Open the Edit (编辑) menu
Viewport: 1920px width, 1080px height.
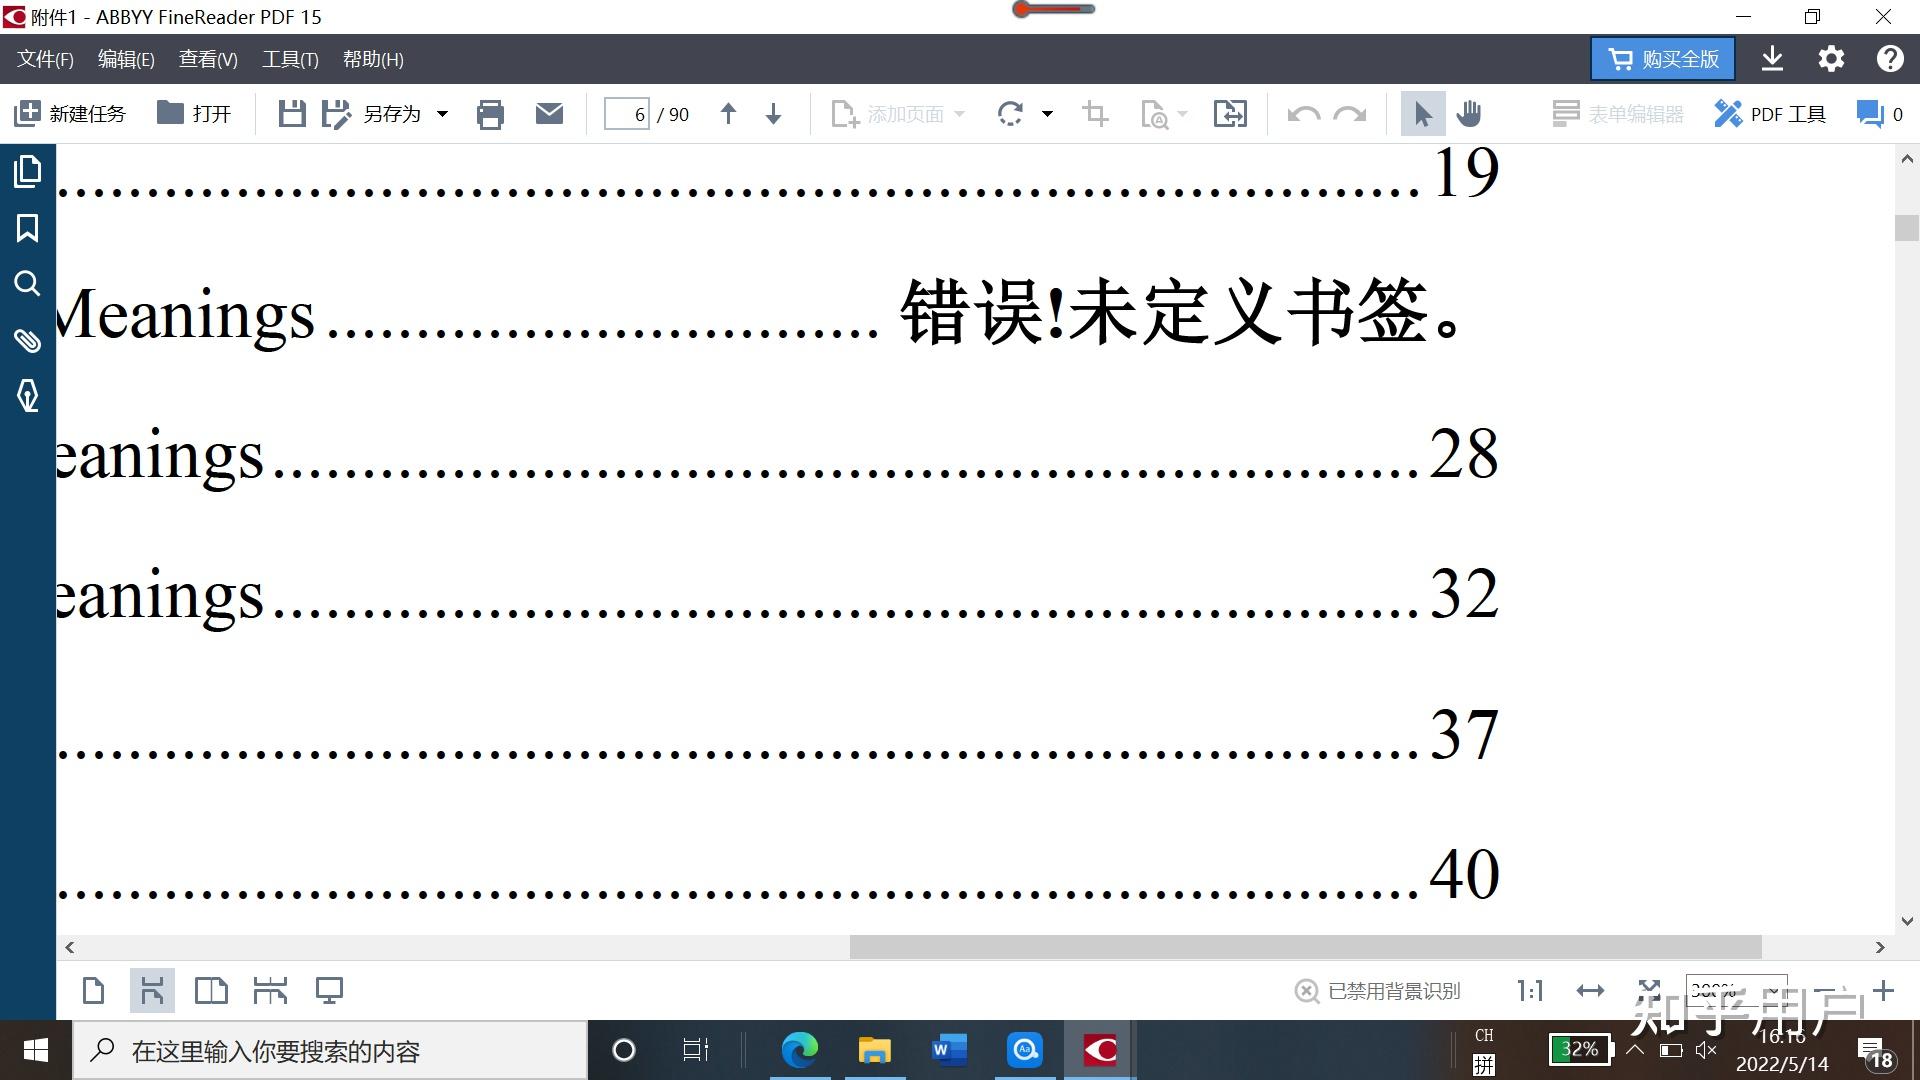pos(126,59)
